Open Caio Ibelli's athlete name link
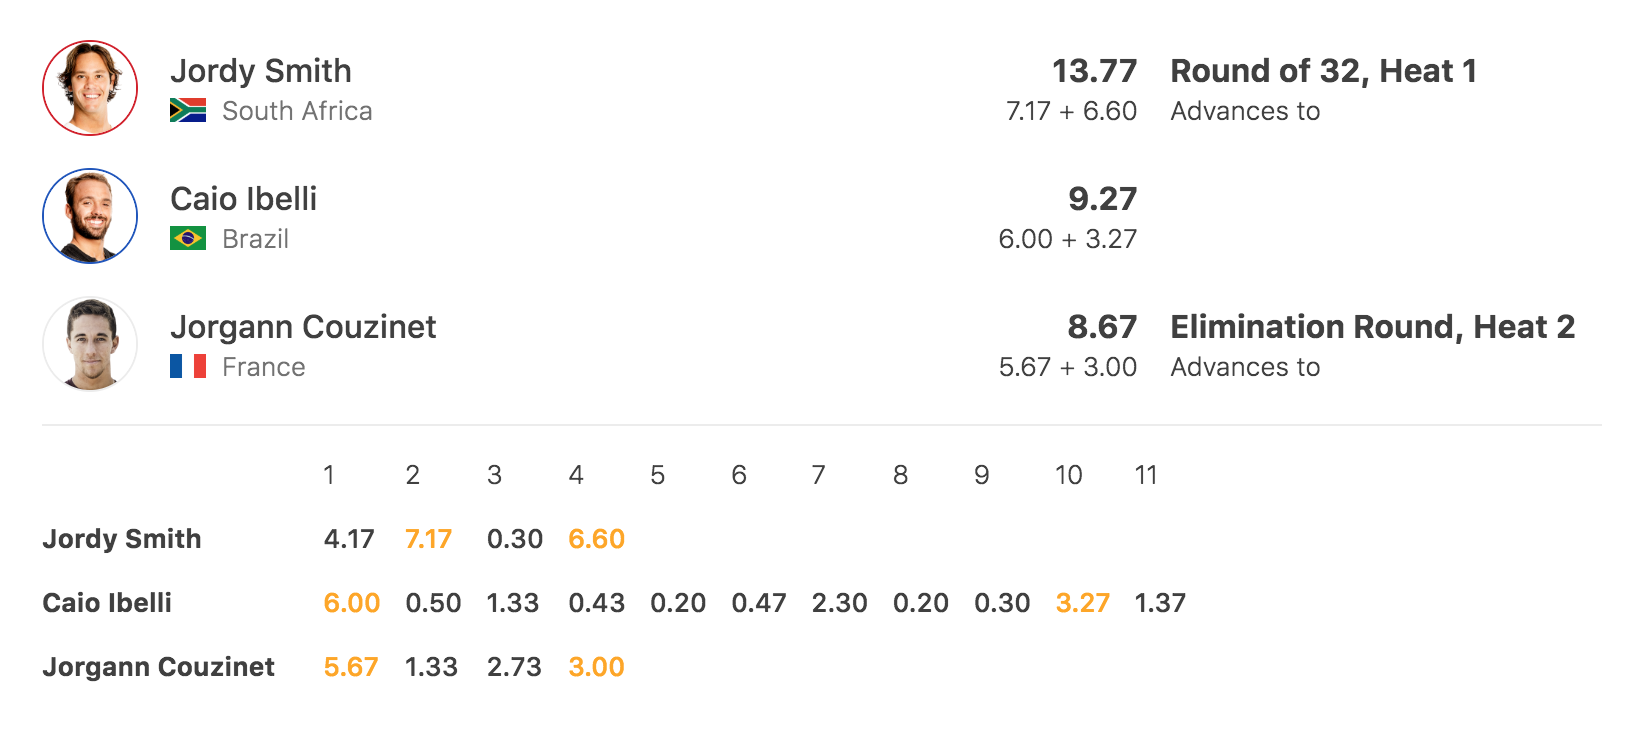This screenshot has width=1638, height=744. click(x=243, y=199)
